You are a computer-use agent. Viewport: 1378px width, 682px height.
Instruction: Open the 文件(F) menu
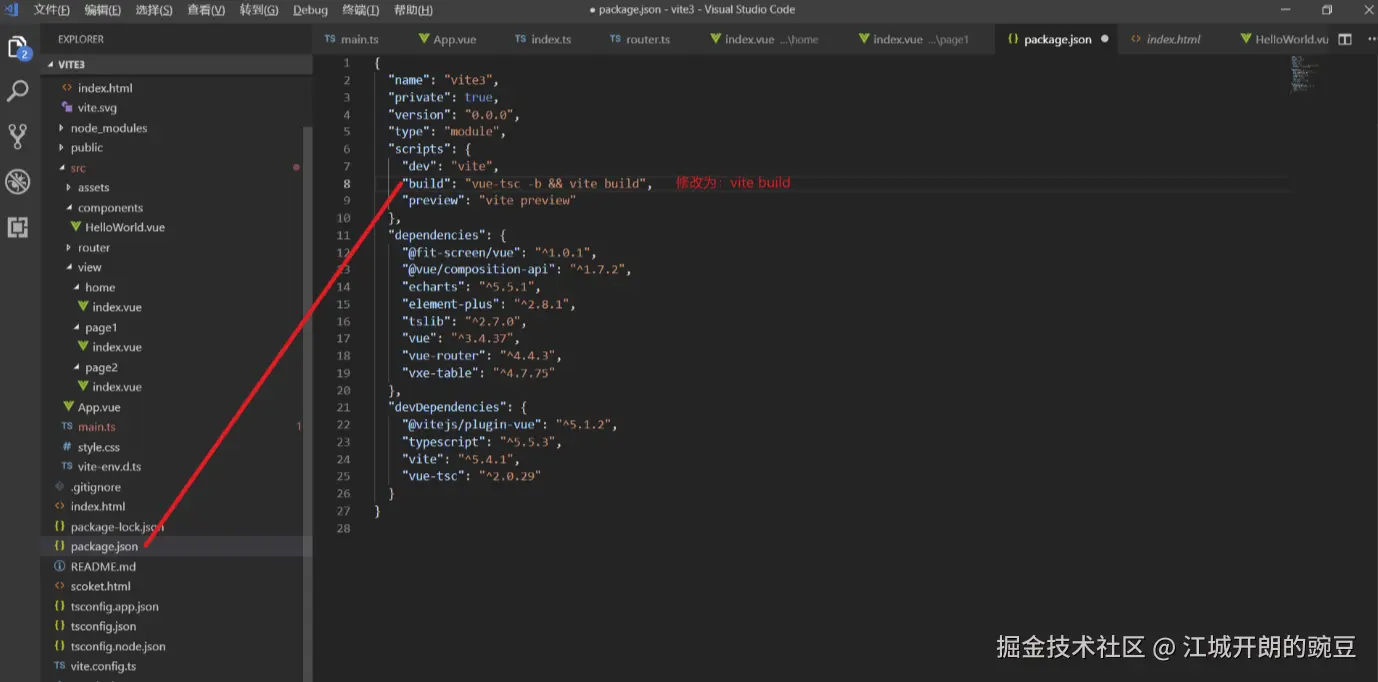click(52, 10)
